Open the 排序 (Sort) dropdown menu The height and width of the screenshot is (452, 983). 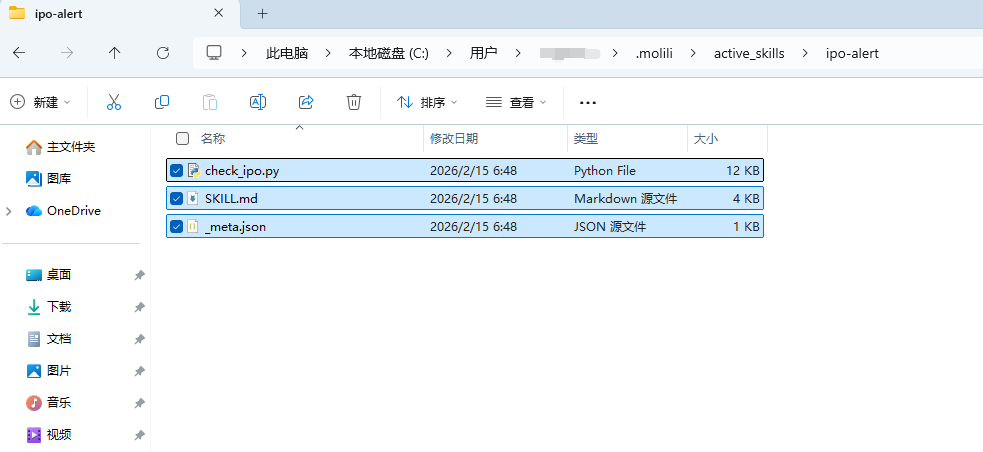[x=427, y=102]
